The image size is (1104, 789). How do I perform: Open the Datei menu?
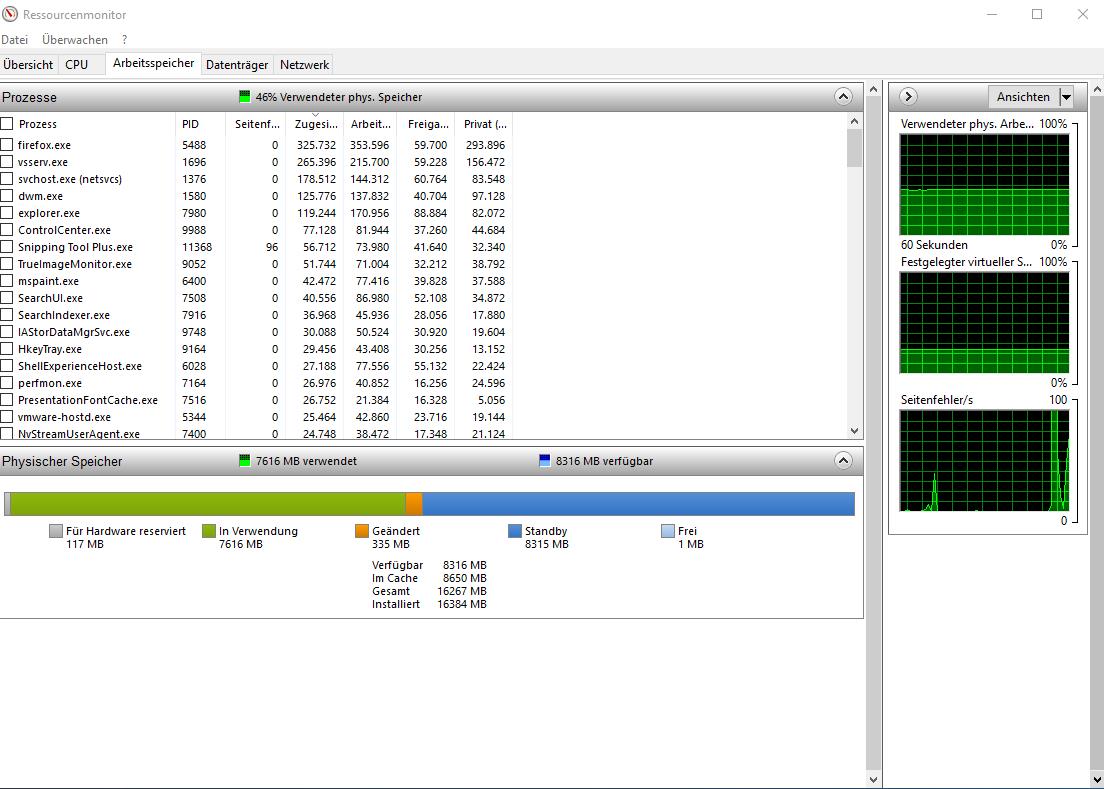click(14, 39)
